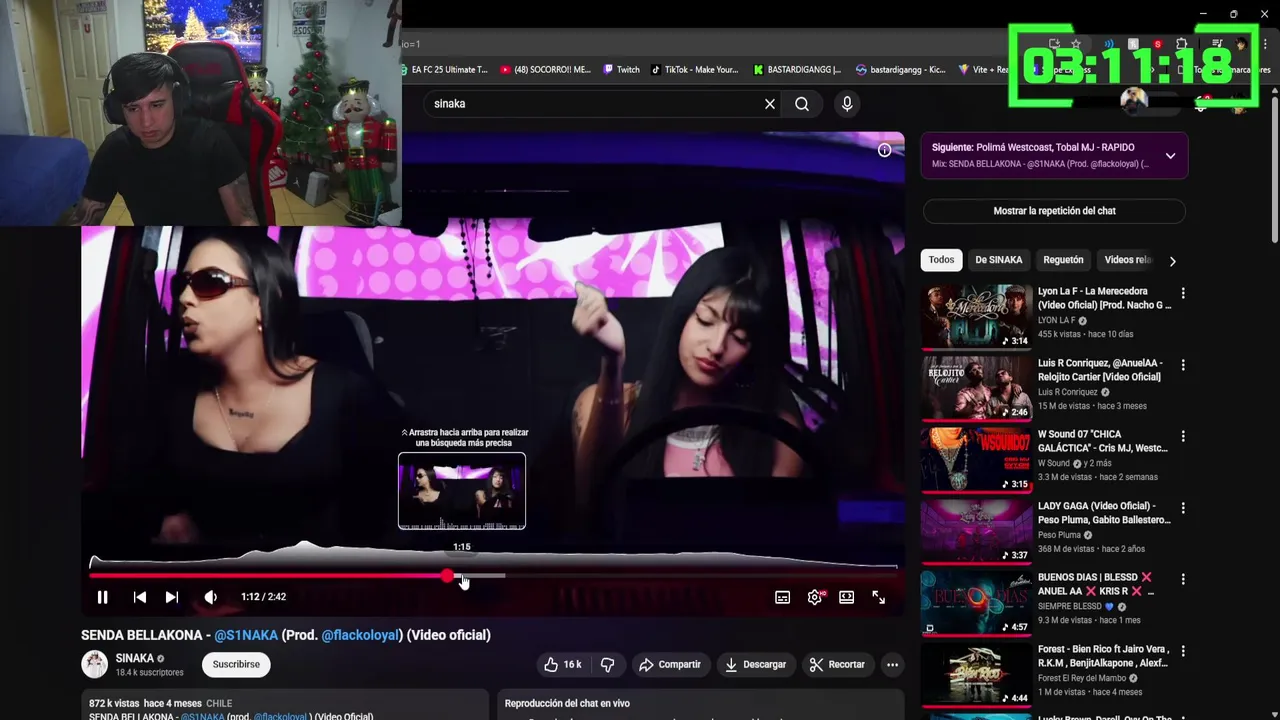Go to the previous video
Screen dimensions: 1280x720
tap(140, 597)
